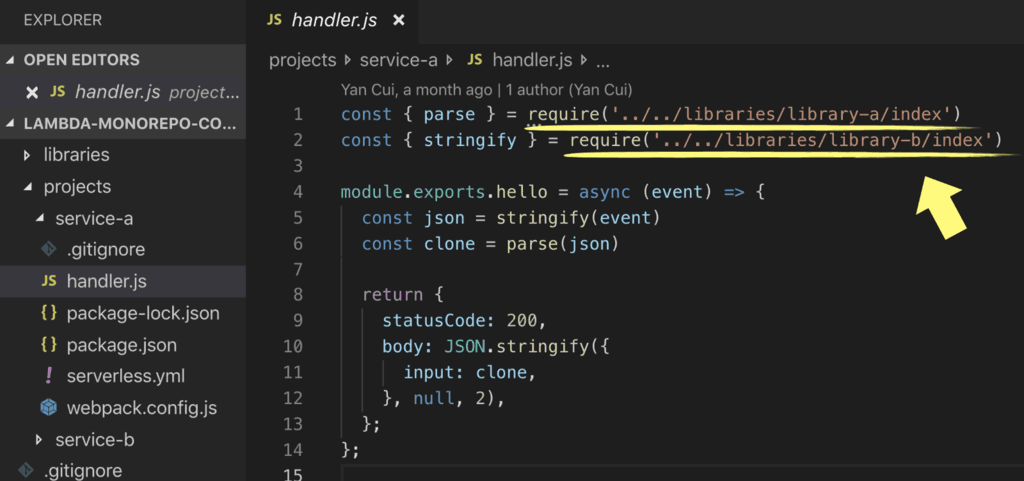Image resolution: width=1024 pixels, height=481 pixels.
Task: Switch to the handler.js editor tab
Action: [330, 20]
